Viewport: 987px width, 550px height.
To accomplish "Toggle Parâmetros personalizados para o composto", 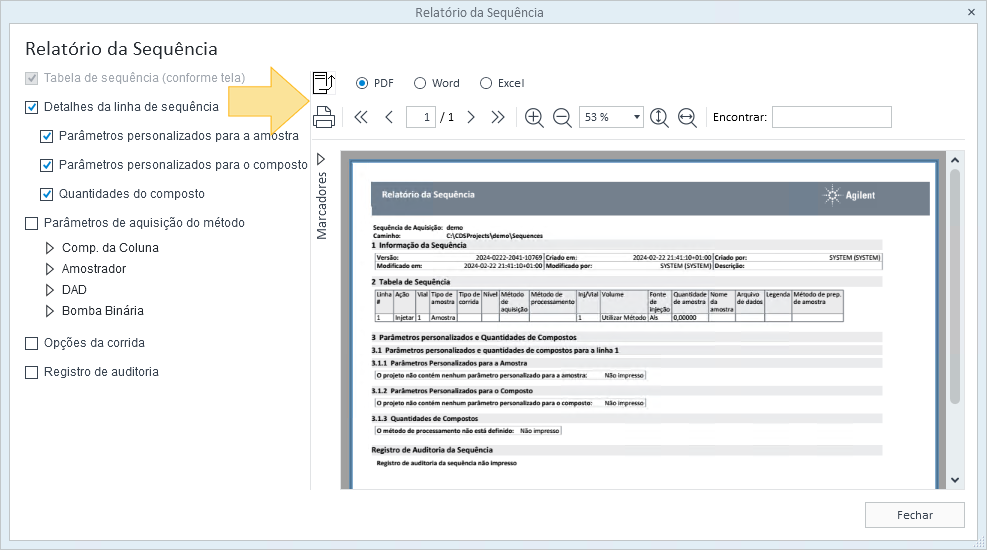I will click(47, 165).
